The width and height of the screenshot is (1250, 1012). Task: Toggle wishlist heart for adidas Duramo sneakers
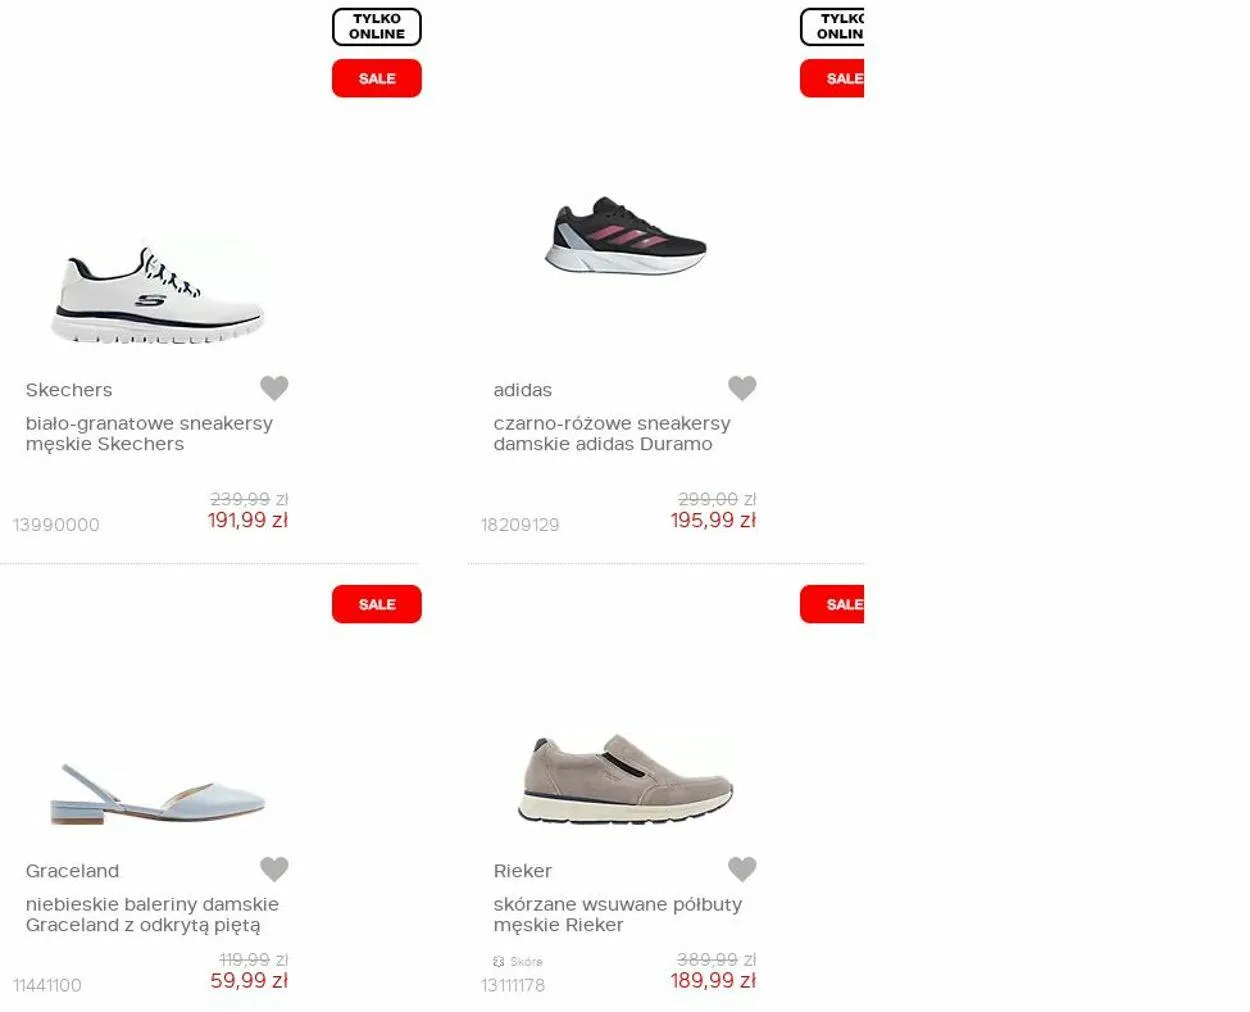(x=742, y=387)
